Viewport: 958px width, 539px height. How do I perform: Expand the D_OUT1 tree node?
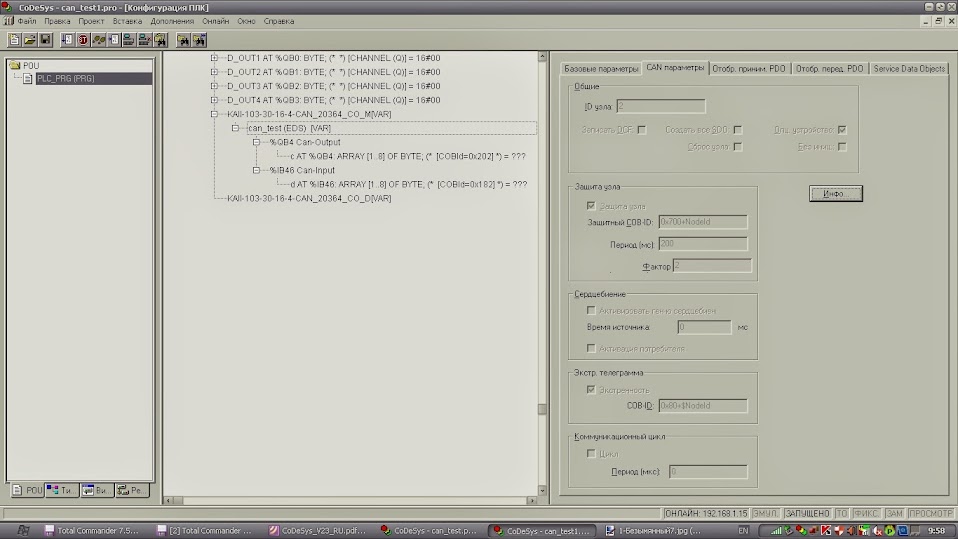[x=214, y=58]
